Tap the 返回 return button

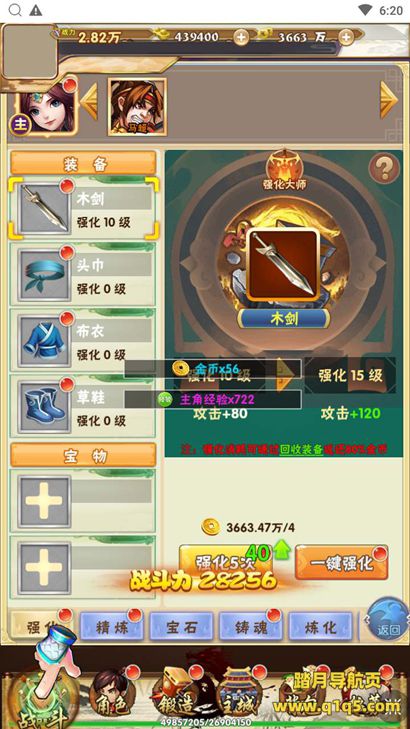click(x=389, y=618)
